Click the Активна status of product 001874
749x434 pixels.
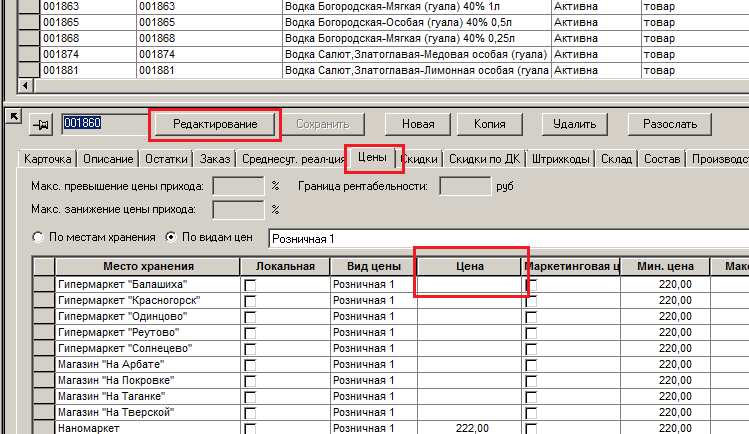pyautogui.click(x=596, y=54)
